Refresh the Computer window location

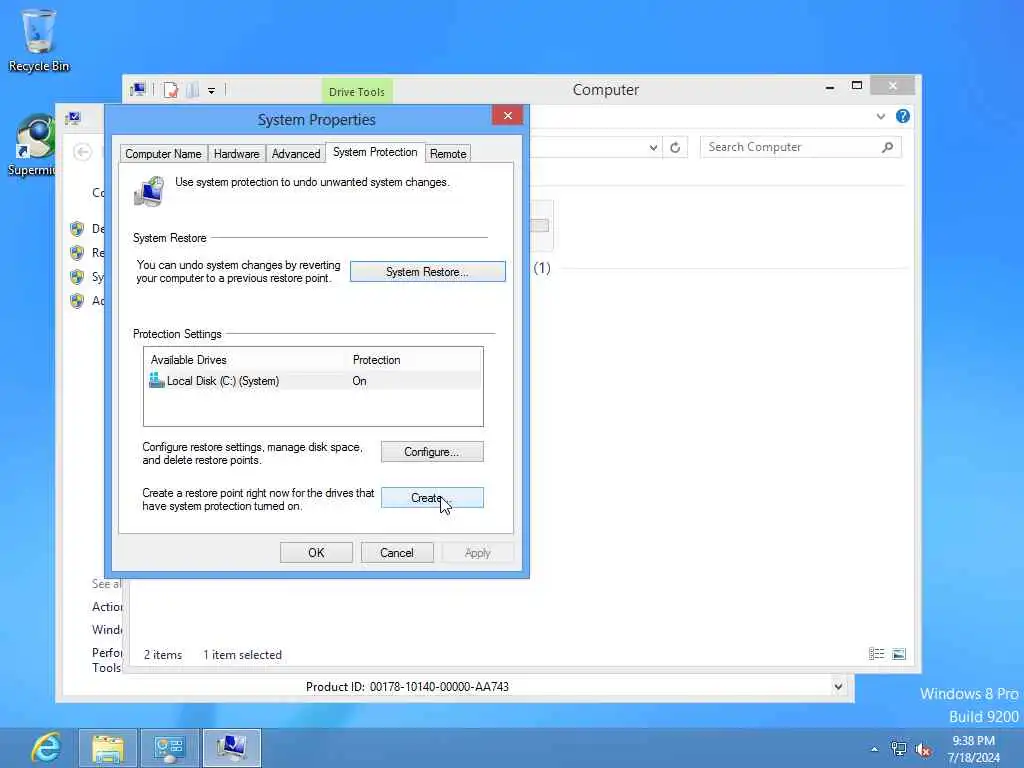point(675,148)
